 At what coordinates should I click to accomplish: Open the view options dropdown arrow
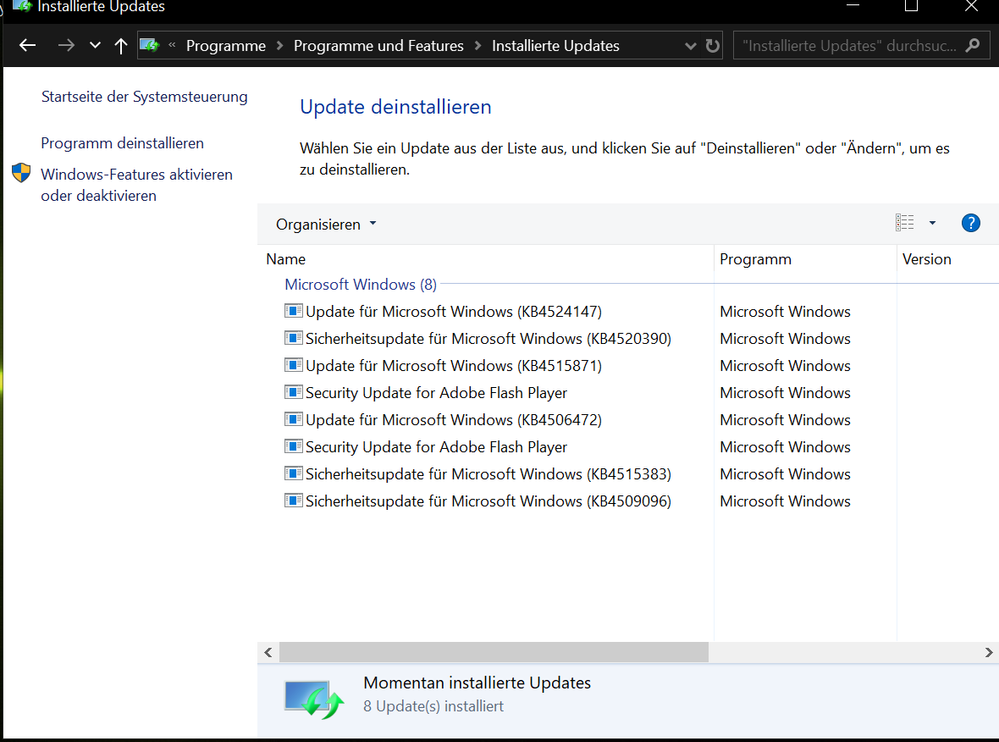[x=932, y=223]
